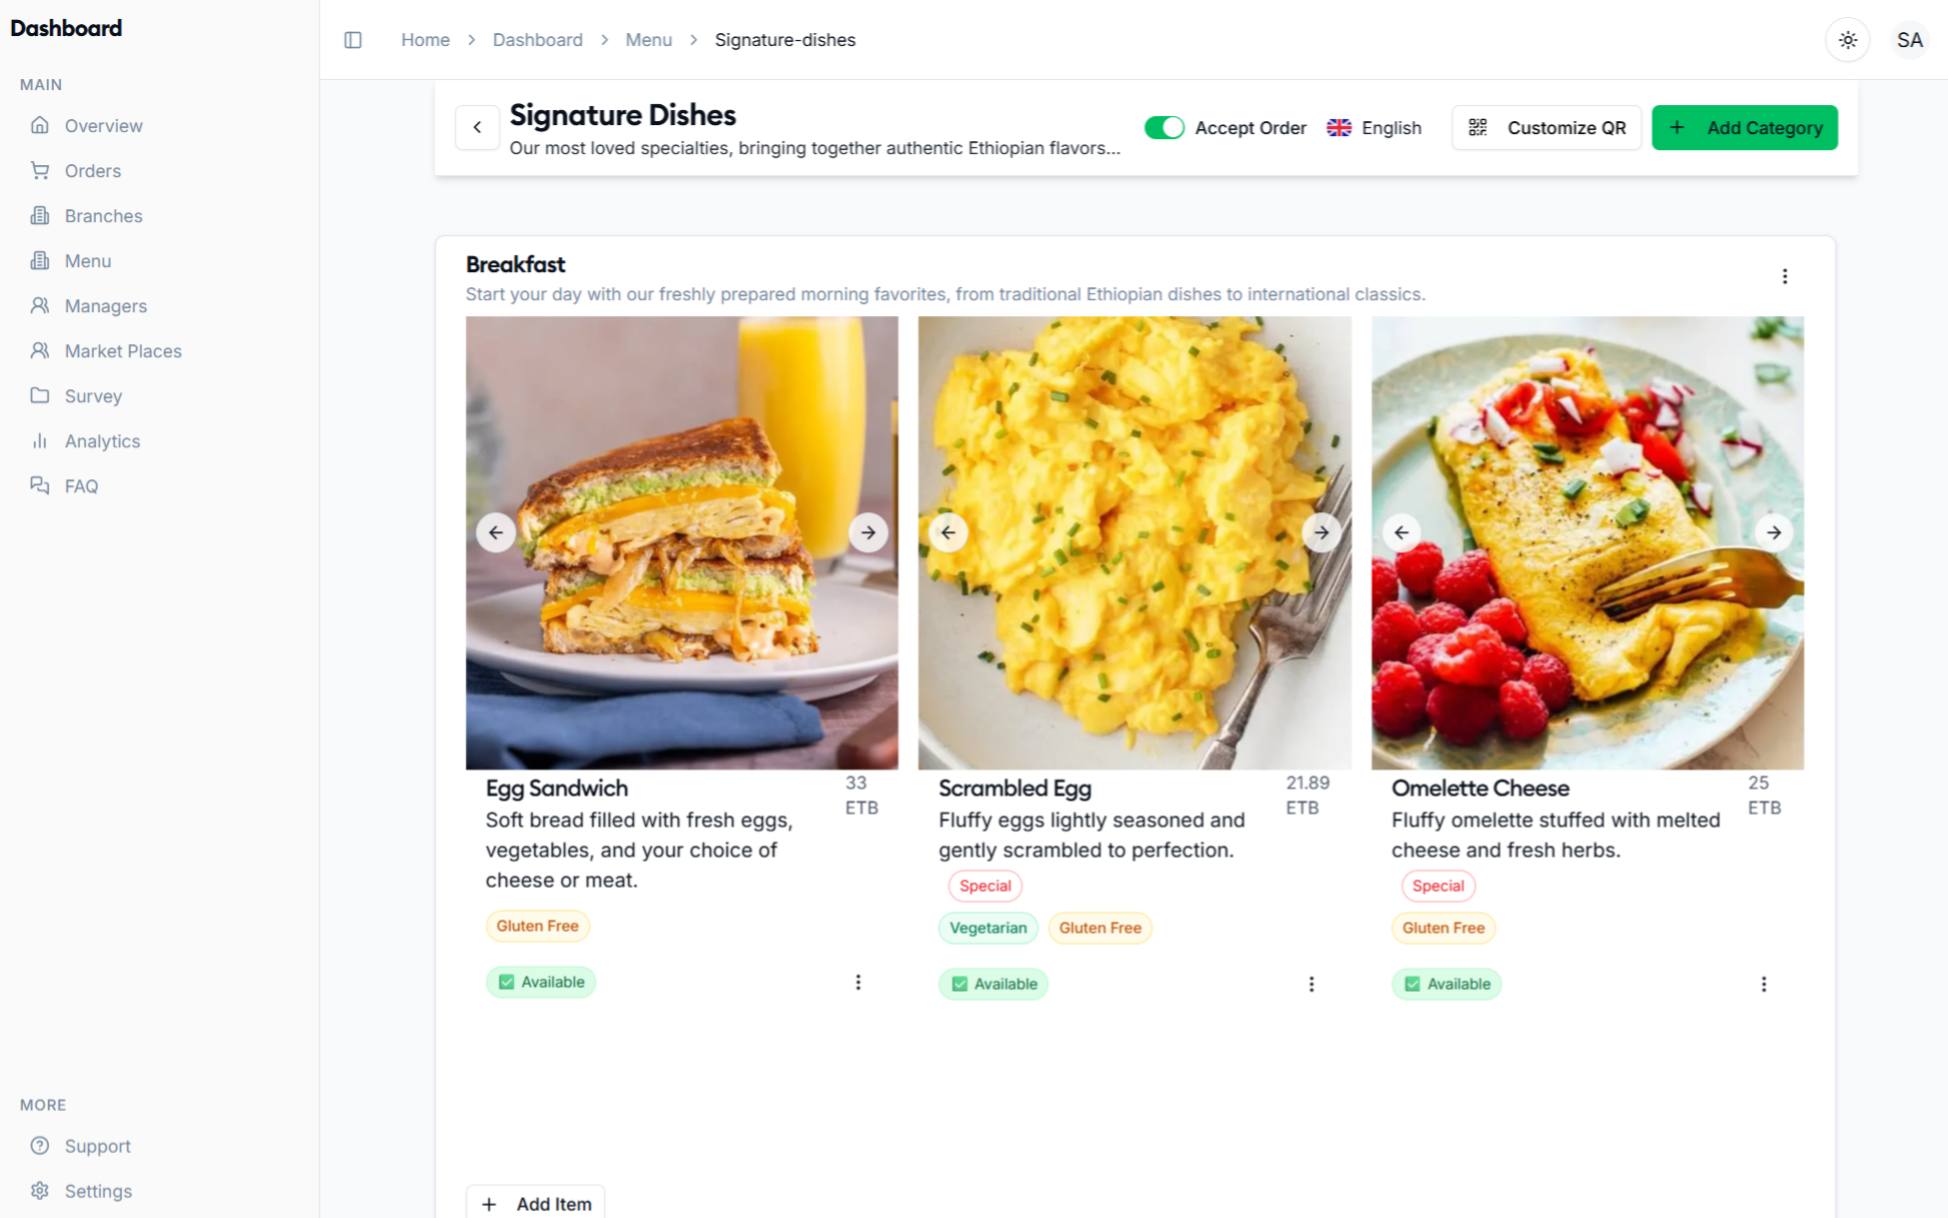1948x1218 pixels.
Task: Open the Survey section
Action: click(x=93, y=395)
